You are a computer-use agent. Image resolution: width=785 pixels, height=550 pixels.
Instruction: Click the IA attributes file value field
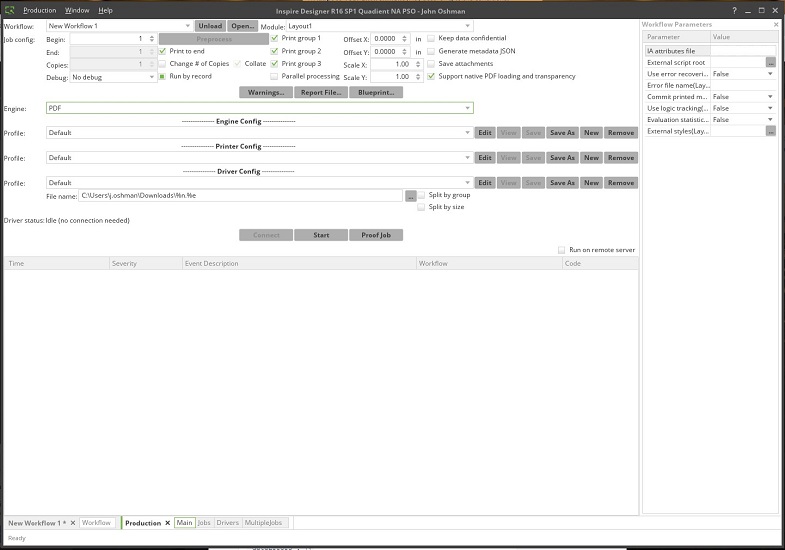point(743,50)
